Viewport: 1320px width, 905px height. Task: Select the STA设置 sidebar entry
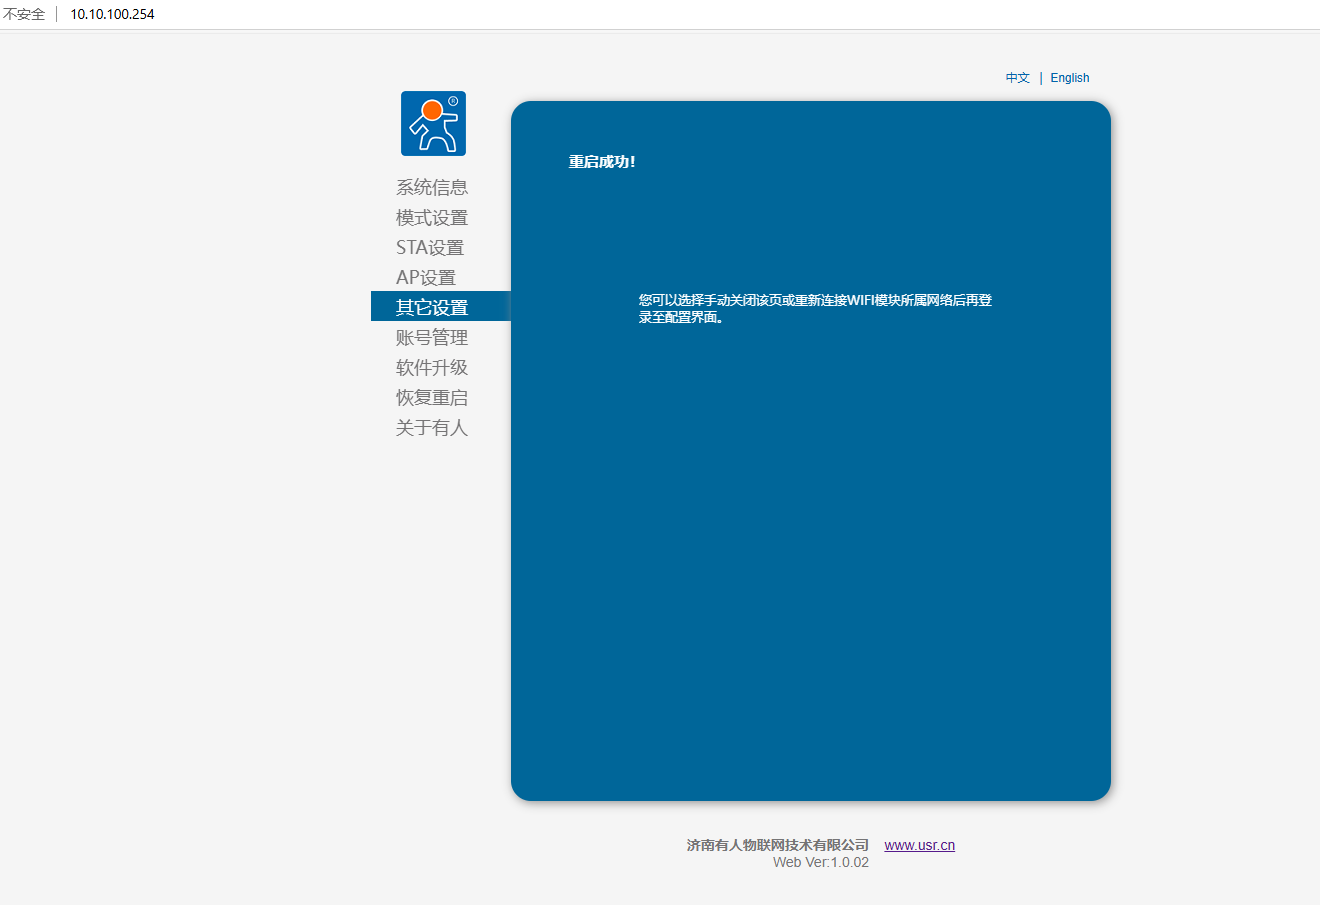(x=429, y=247)
